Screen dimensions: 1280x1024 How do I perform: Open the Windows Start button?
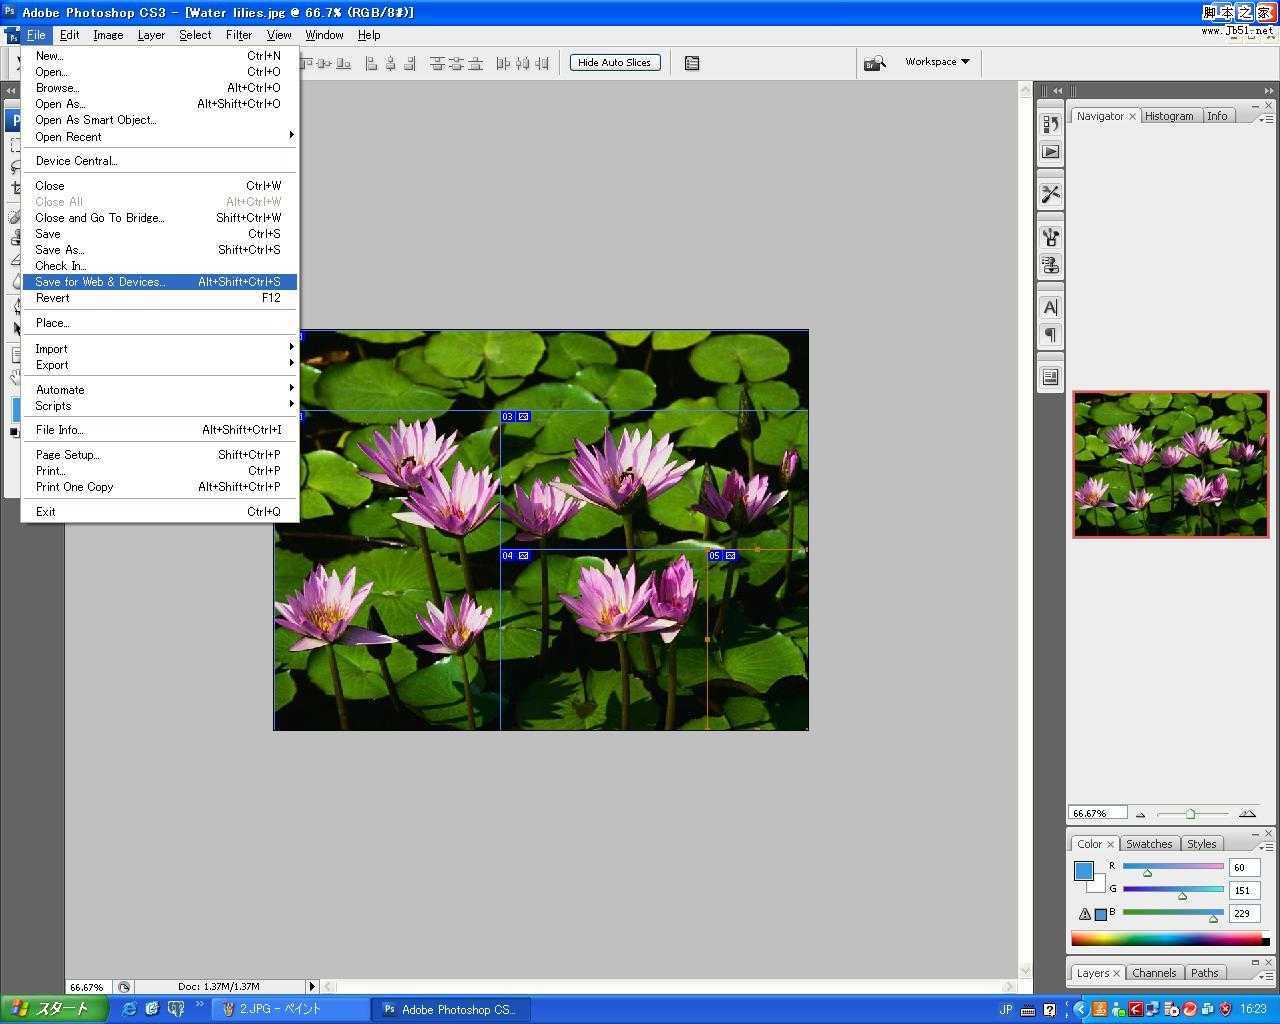tap(53, 1009)
